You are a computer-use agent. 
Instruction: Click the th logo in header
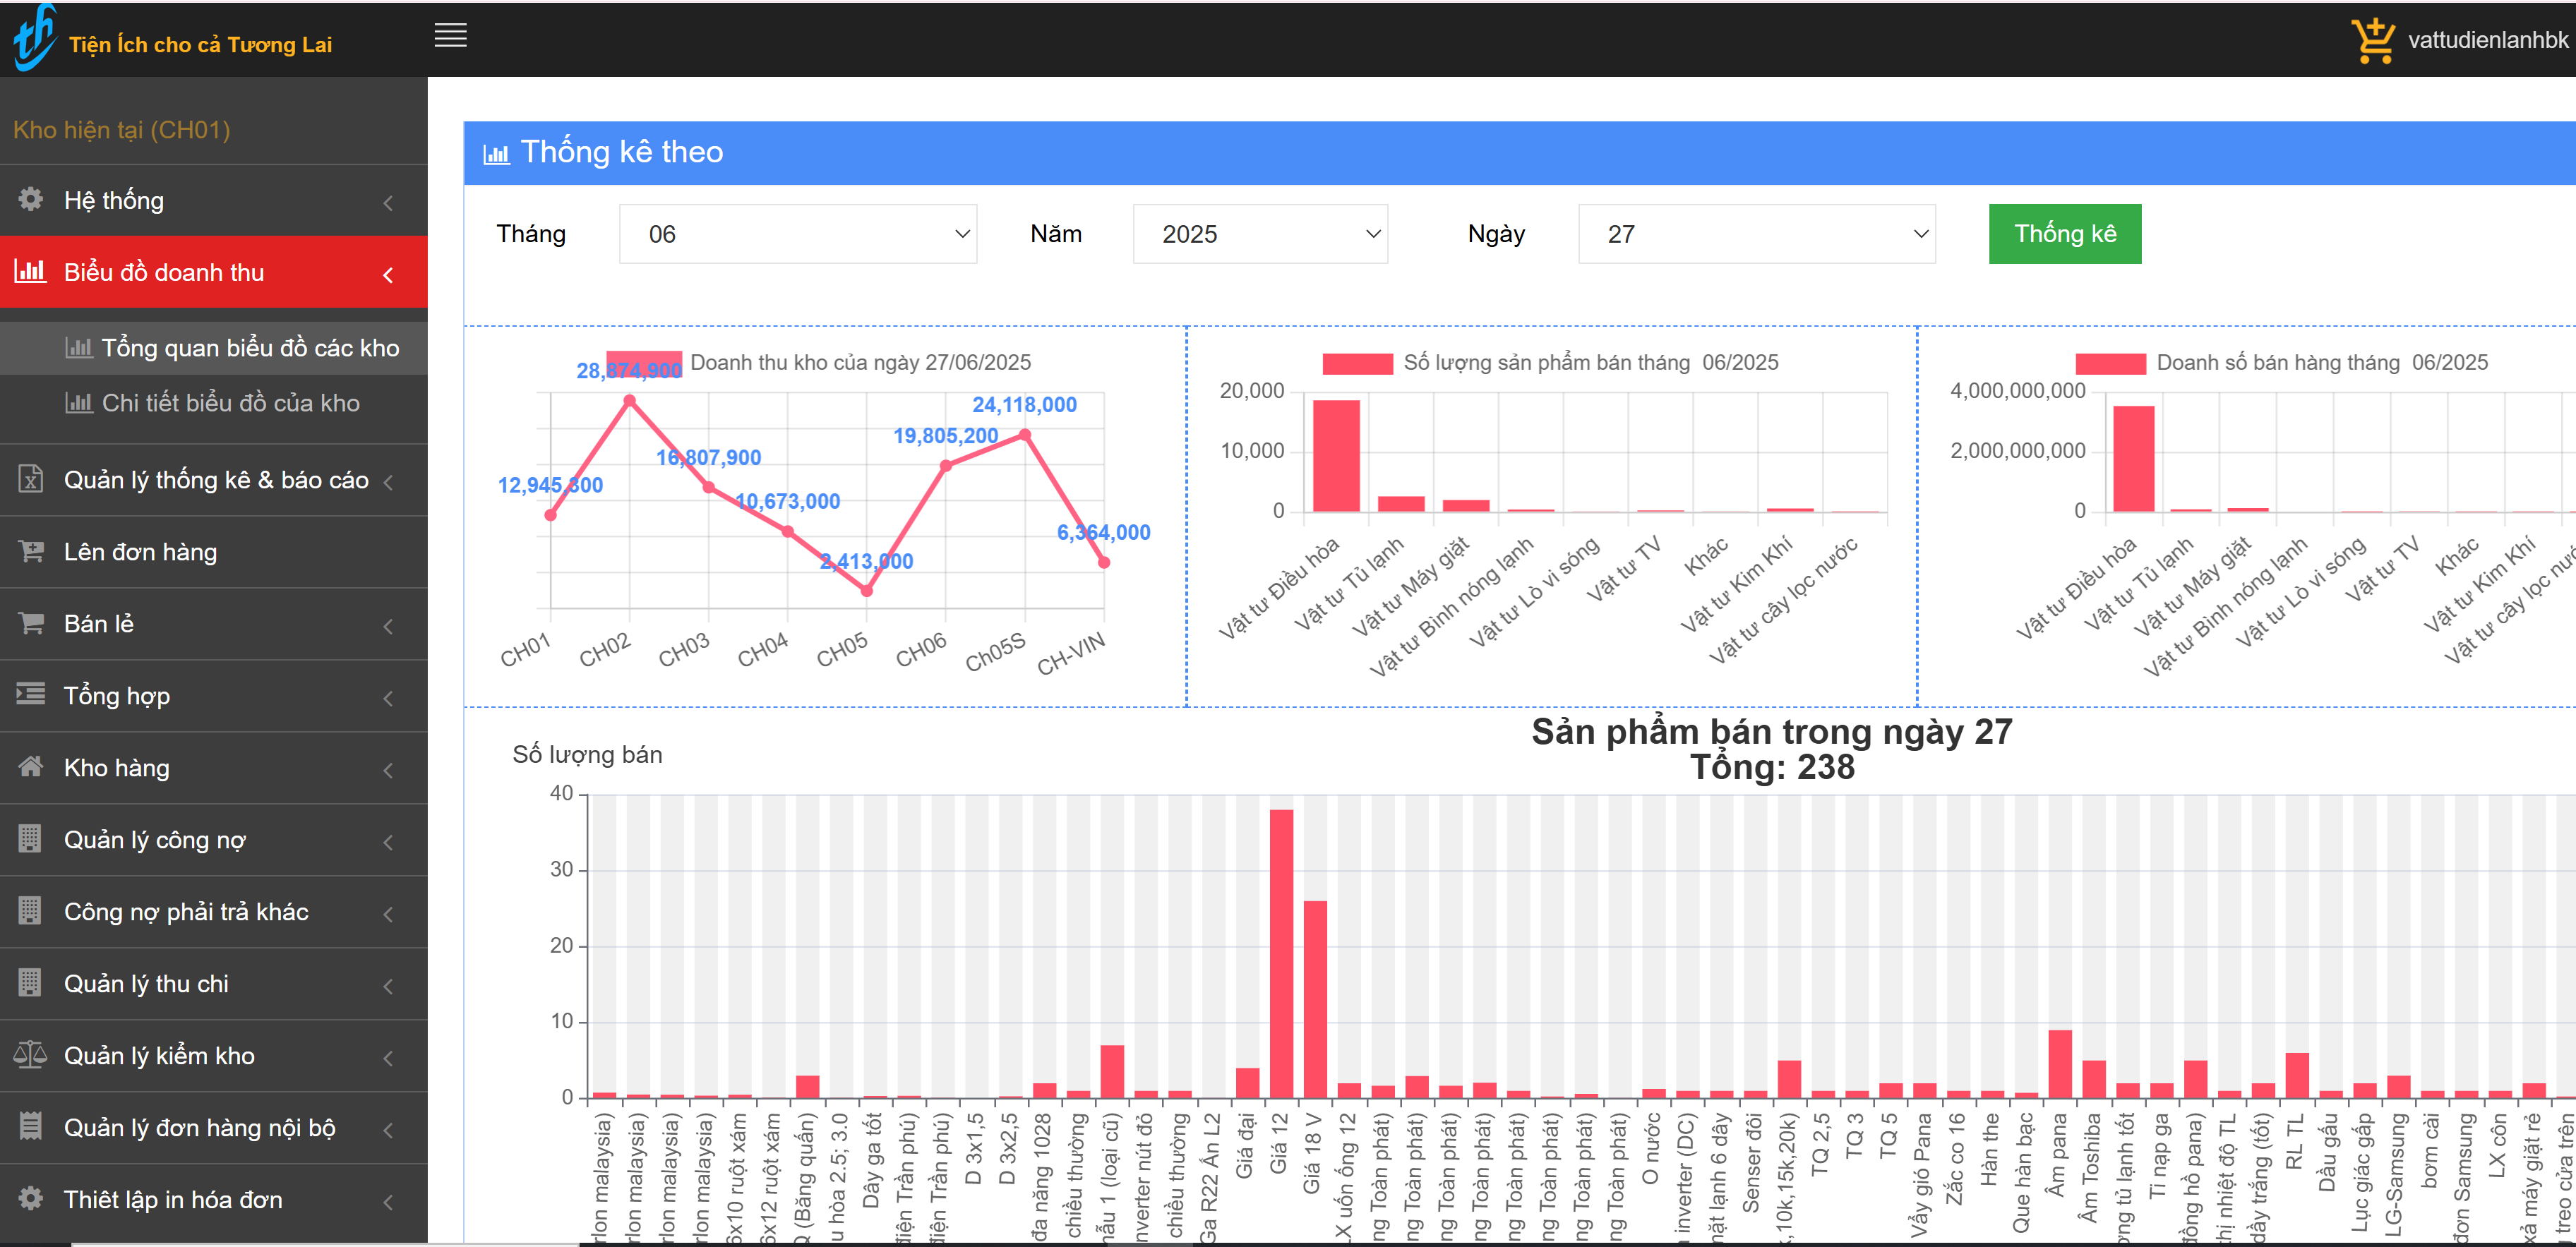pyautogui.click(x=34, y=37)
